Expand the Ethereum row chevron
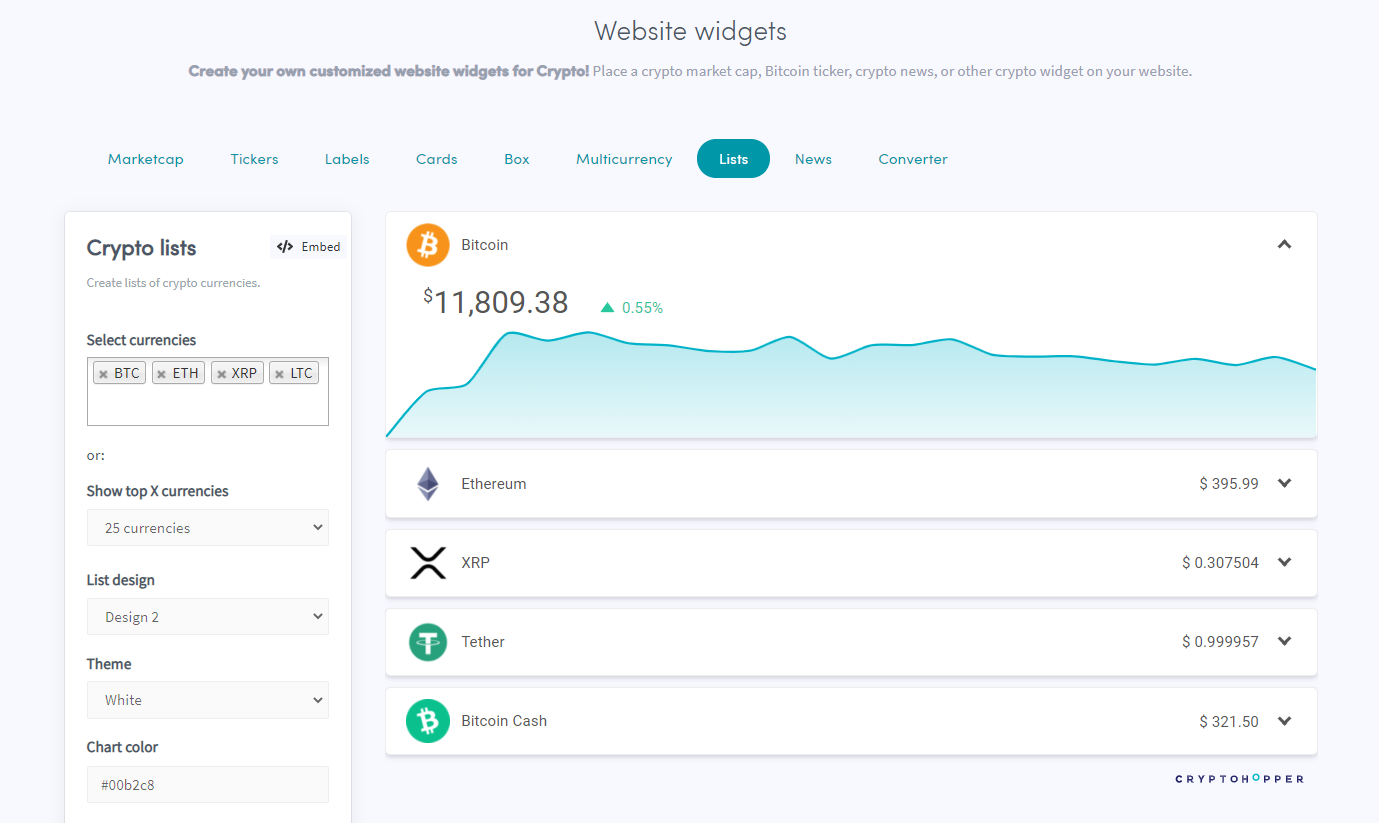 (x=1285, y=483)
